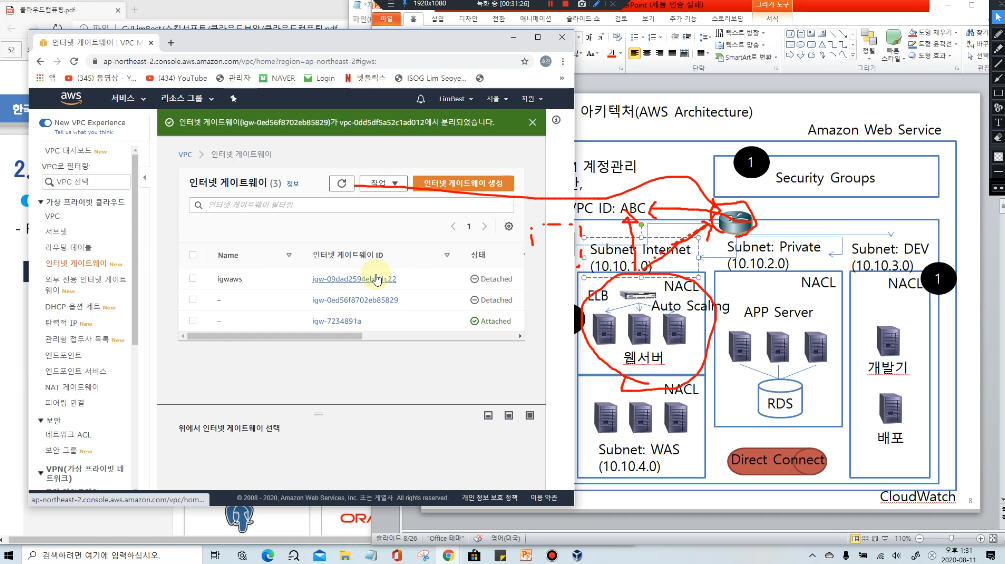
Task: Open the YouTube bookmark in the bookmarks bar
Action: pyautogui.click(x=176, y=78)
